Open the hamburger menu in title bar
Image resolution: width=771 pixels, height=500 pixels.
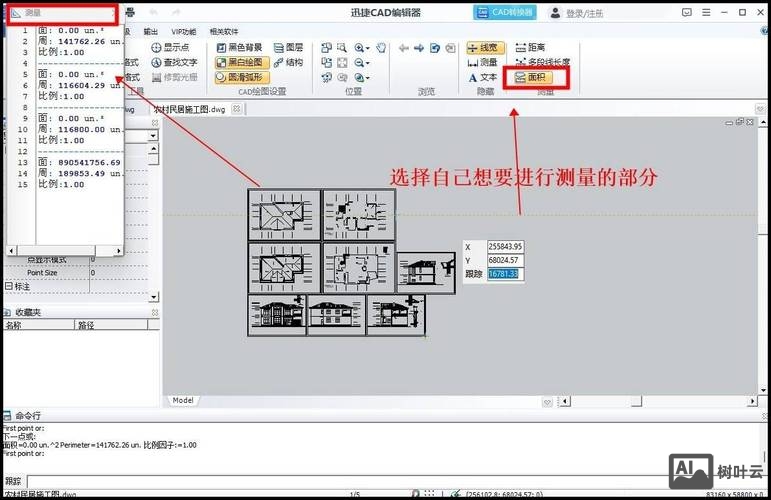click(x=706, y=12)
